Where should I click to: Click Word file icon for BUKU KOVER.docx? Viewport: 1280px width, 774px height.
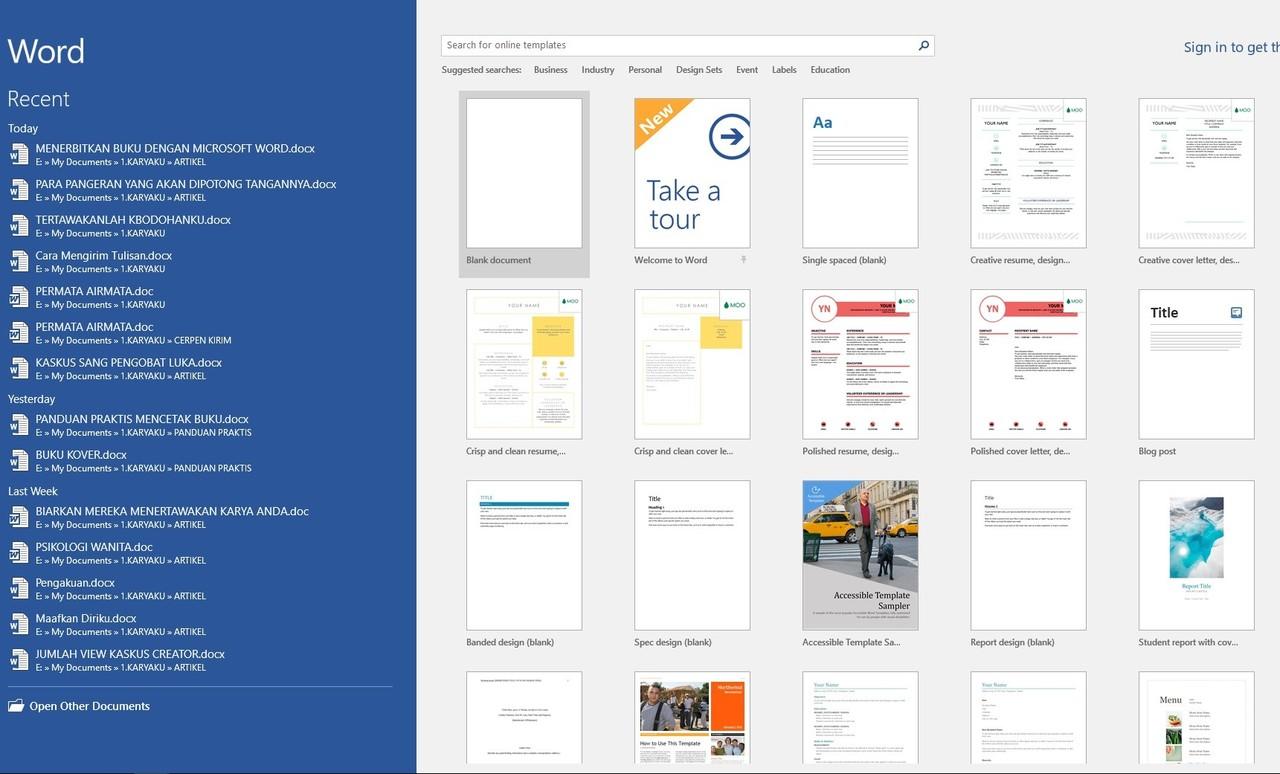pos(19,461)
